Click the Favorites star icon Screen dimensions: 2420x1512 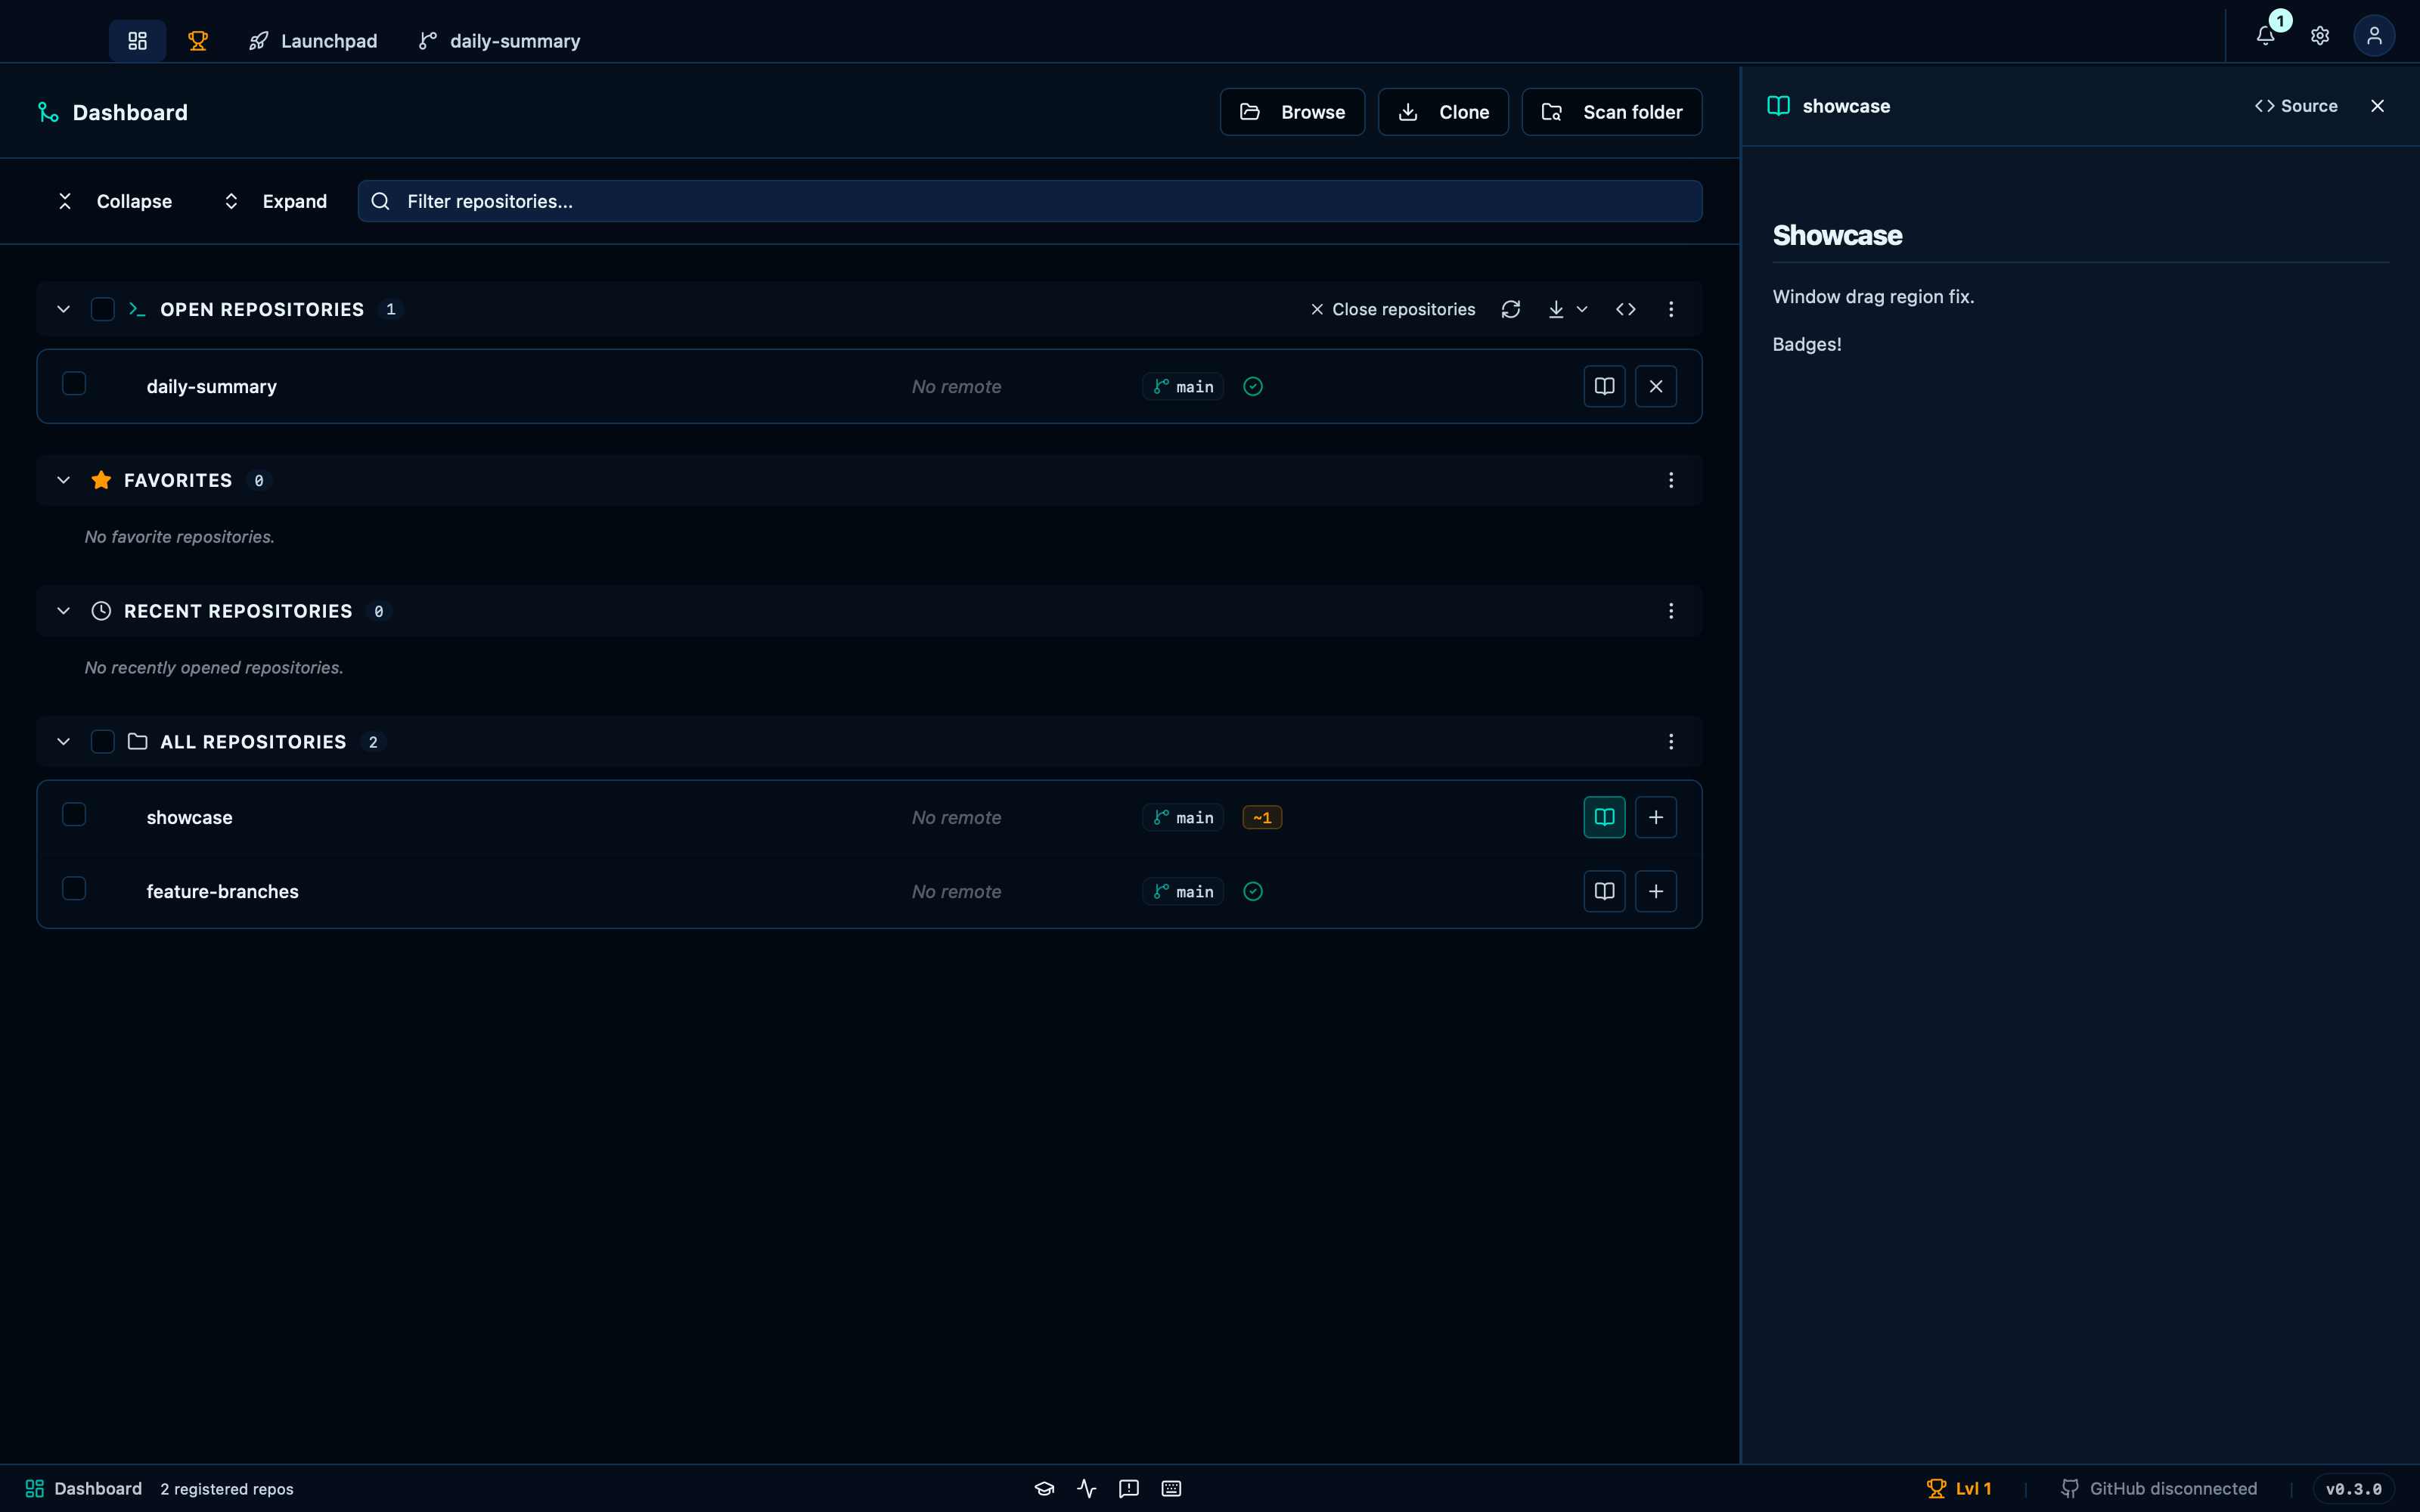coord(101,480)
